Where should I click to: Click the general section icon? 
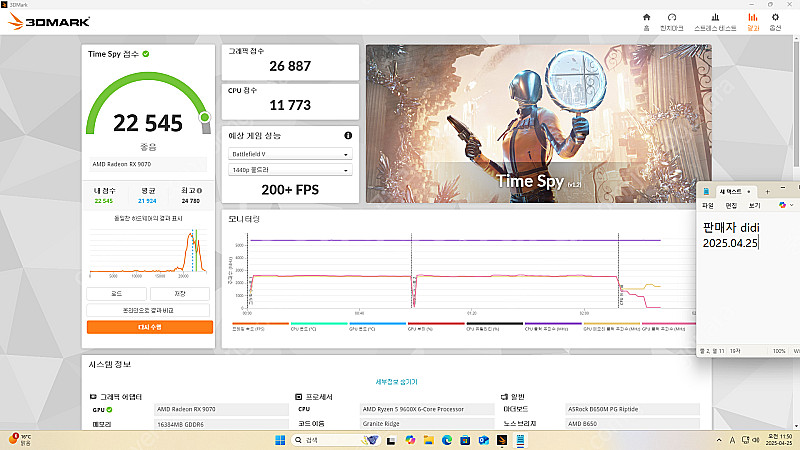[504, 396]
